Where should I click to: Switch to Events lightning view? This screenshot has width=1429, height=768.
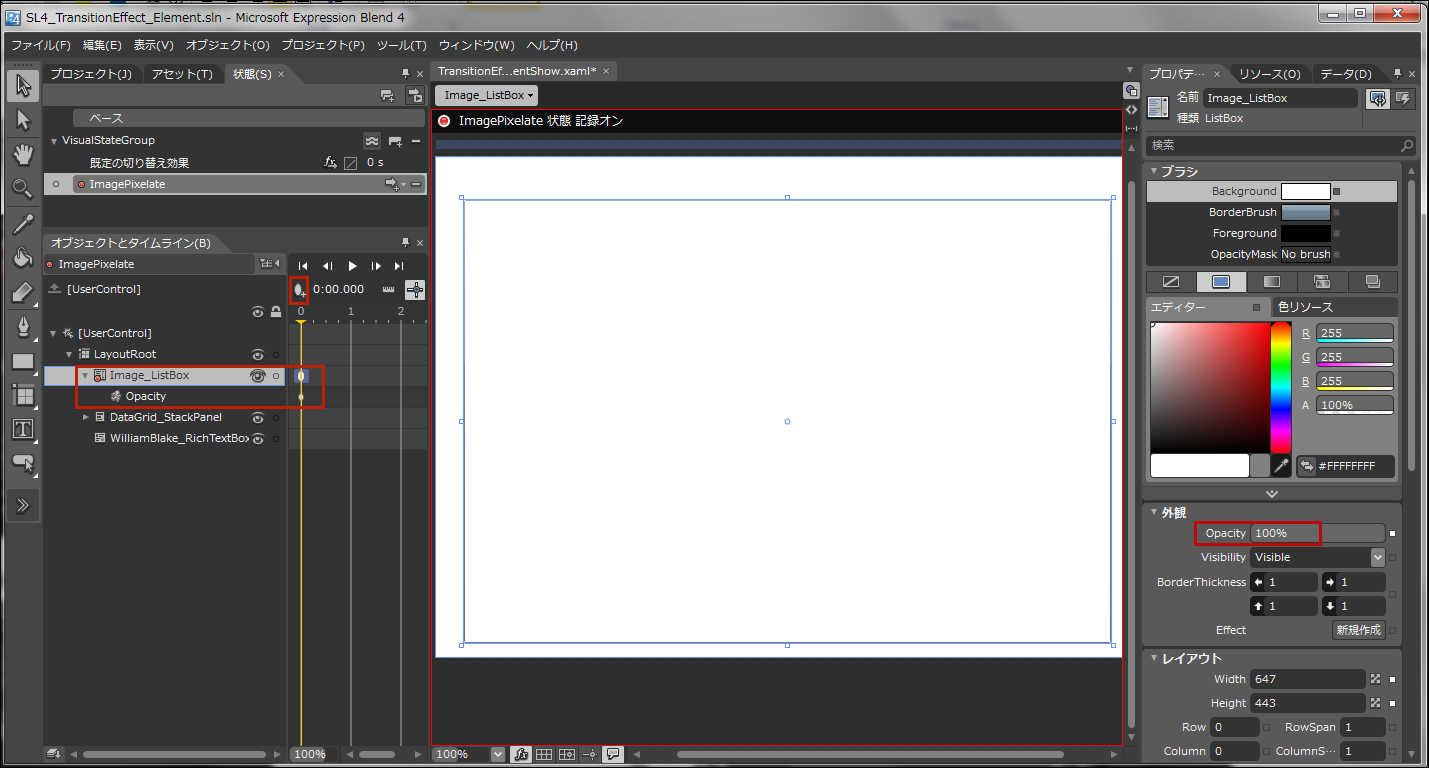pyautogui.click(x=1404, y=98)
